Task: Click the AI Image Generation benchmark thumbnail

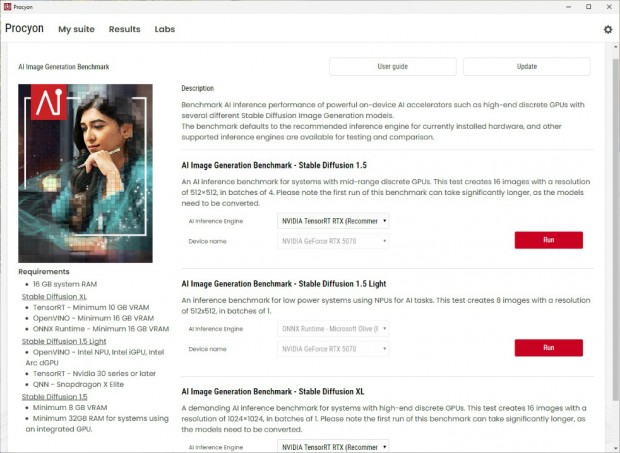Action: click(85, 173)
